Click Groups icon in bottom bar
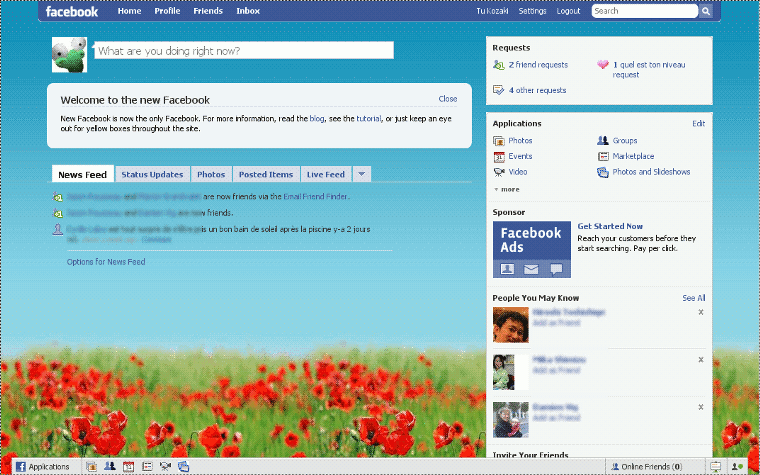This screenshot has width=760, height=475. click(x=110, y=467)
